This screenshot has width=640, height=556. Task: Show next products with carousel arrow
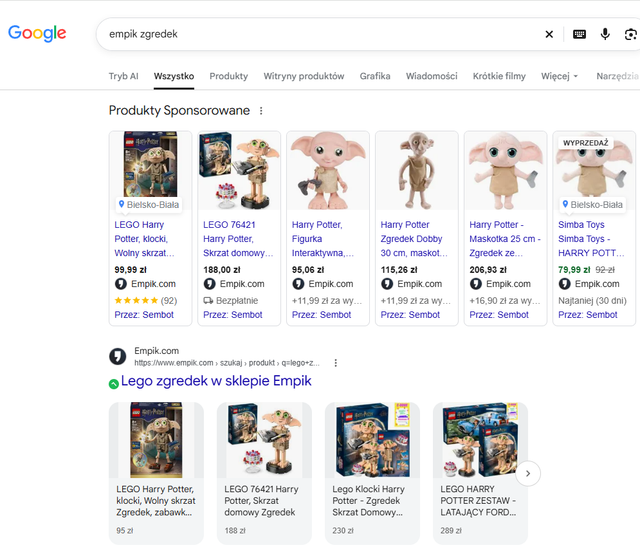(x=528, y=474)
